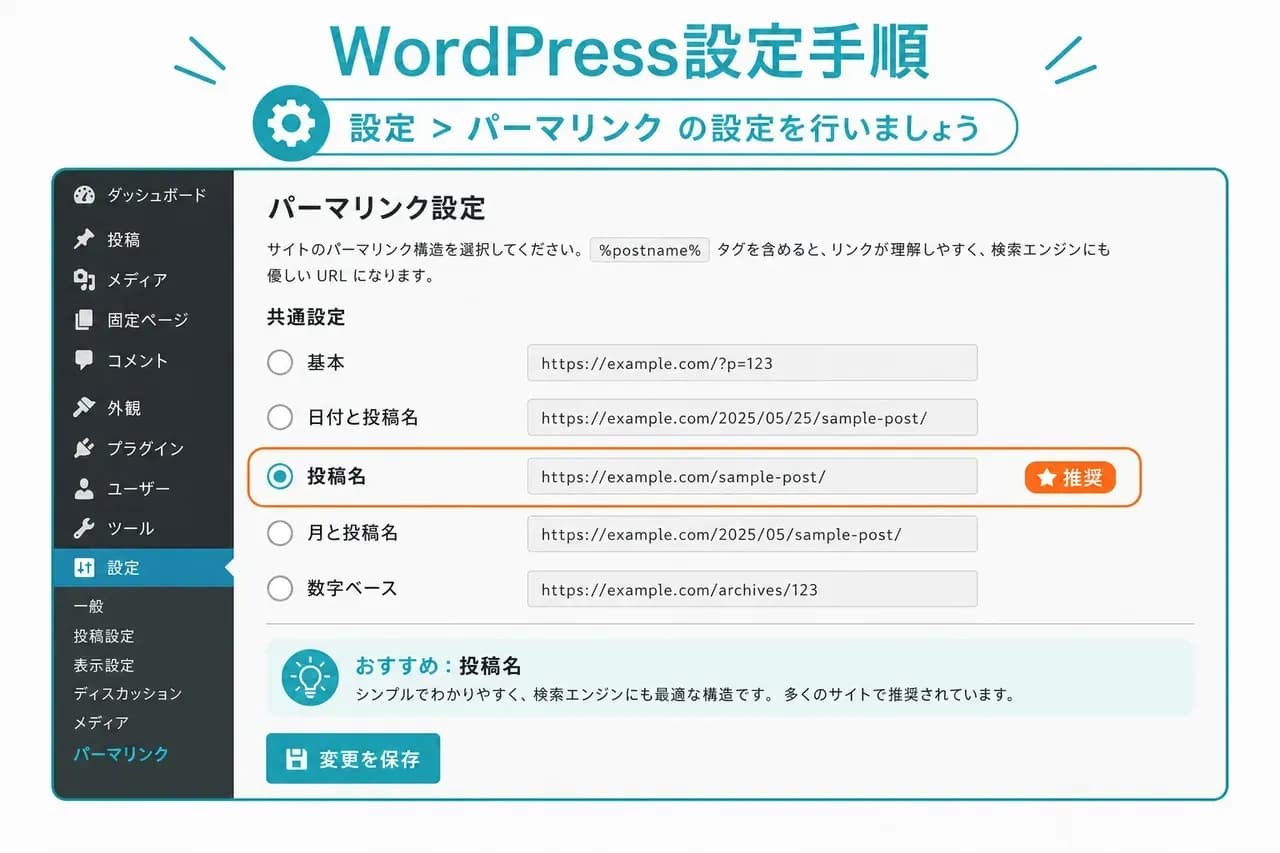1280x853 pixels.
Task: Go to 表示設定 submenu link
Action: (x=104, y=665)
